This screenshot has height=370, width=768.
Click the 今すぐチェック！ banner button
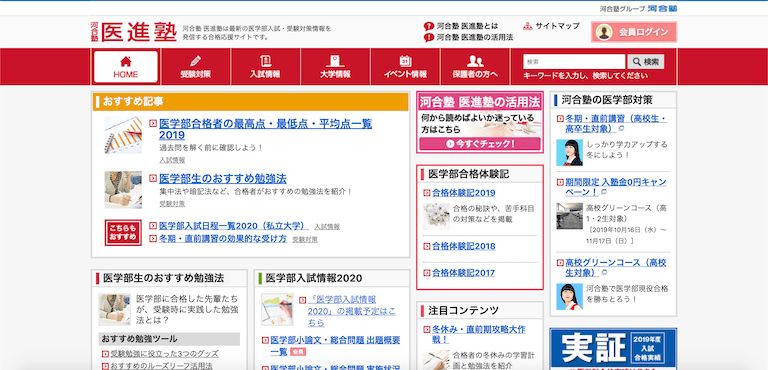tap(480, 144)
